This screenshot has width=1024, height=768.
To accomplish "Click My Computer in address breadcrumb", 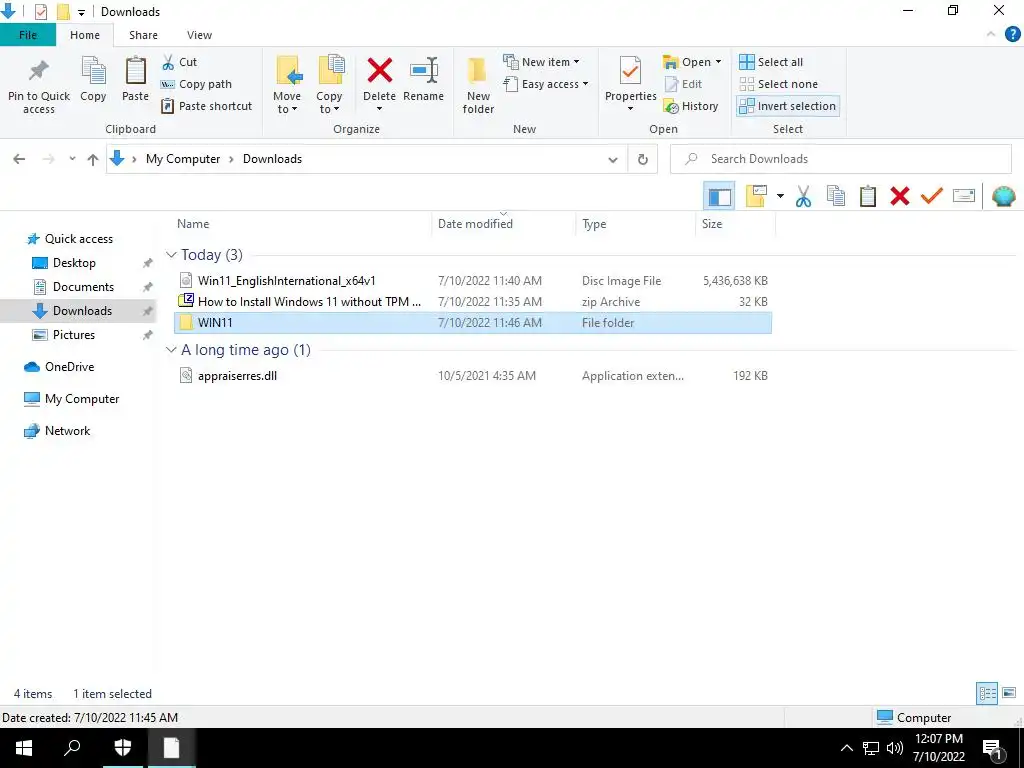I will (183, 159).
